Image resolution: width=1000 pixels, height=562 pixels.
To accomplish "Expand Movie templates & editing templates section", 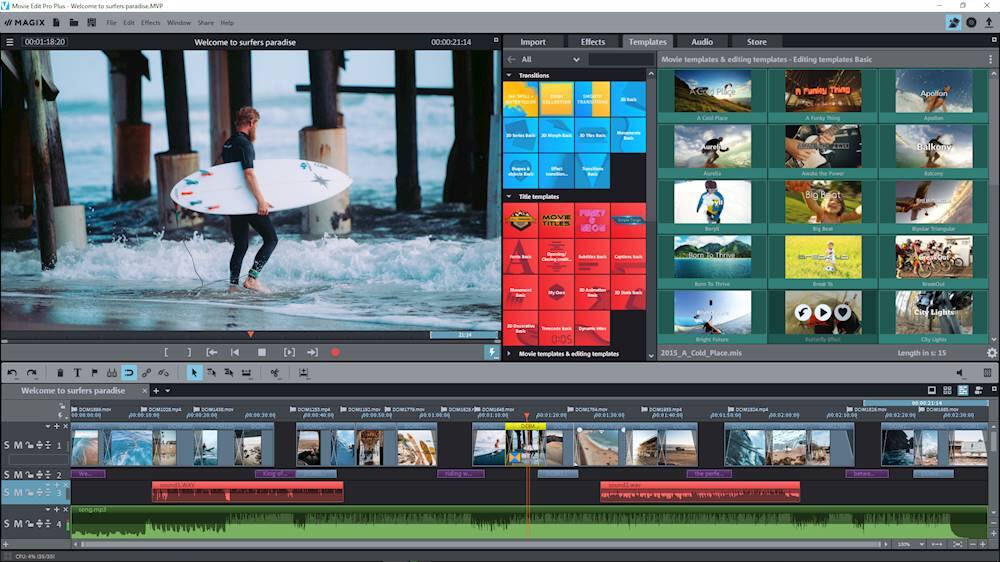I will (509, 353).
